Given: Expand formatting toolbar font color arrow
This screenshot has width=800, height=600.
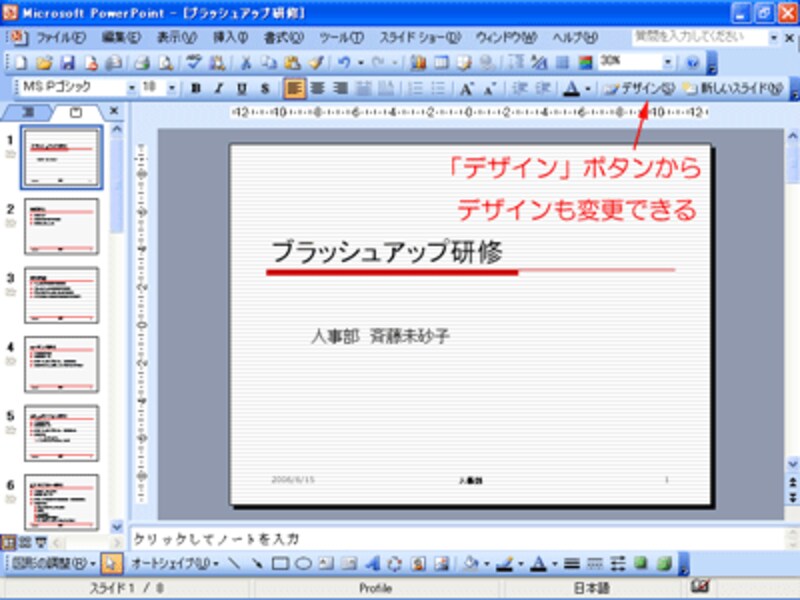Looking at the screenshot, I should click(588, 89).
